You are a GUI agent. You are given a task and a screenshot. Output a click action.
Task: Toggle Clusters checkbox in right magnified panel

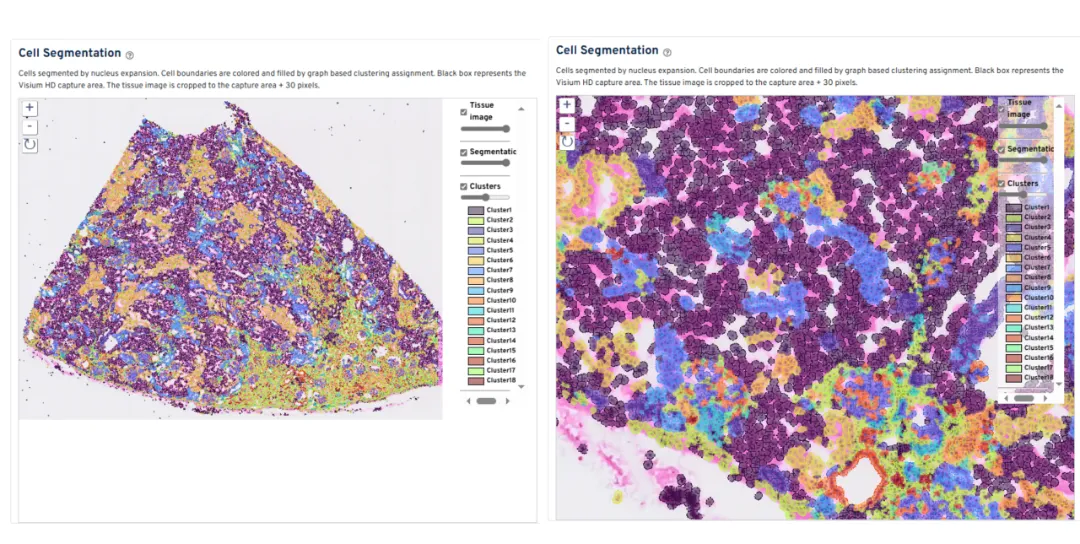tap(1001, 184)
